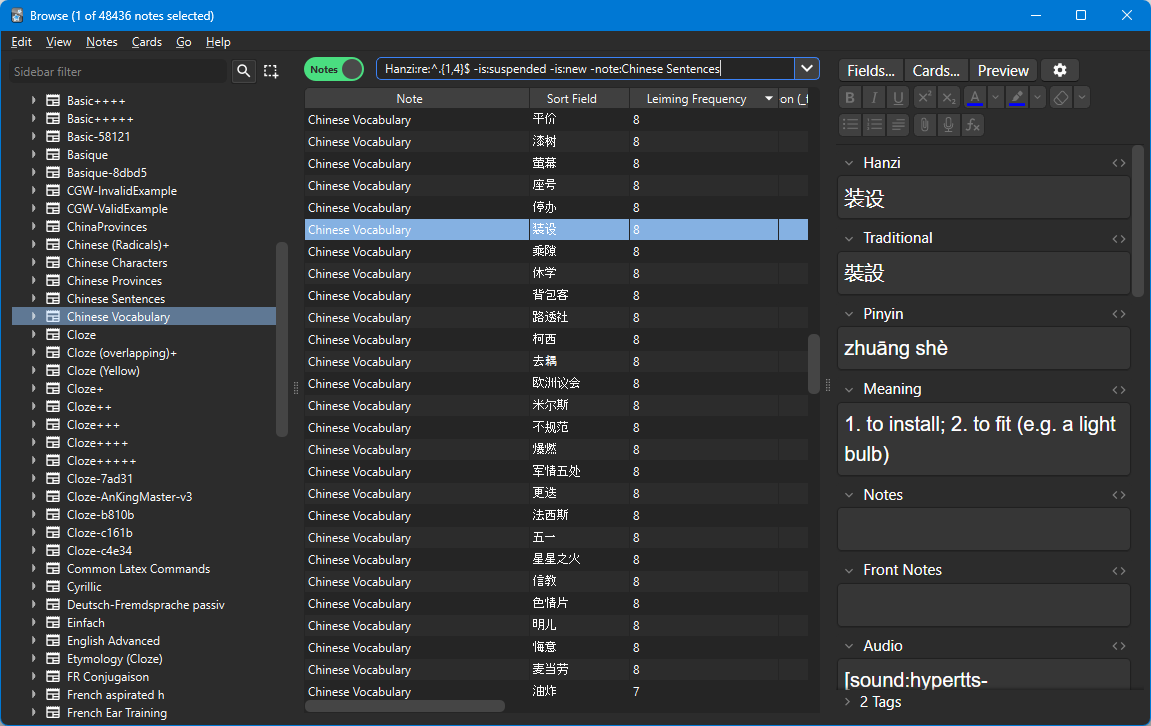1151x726 pixels.
Task: Attach a media file with paperclip icon
Action: 925,125
